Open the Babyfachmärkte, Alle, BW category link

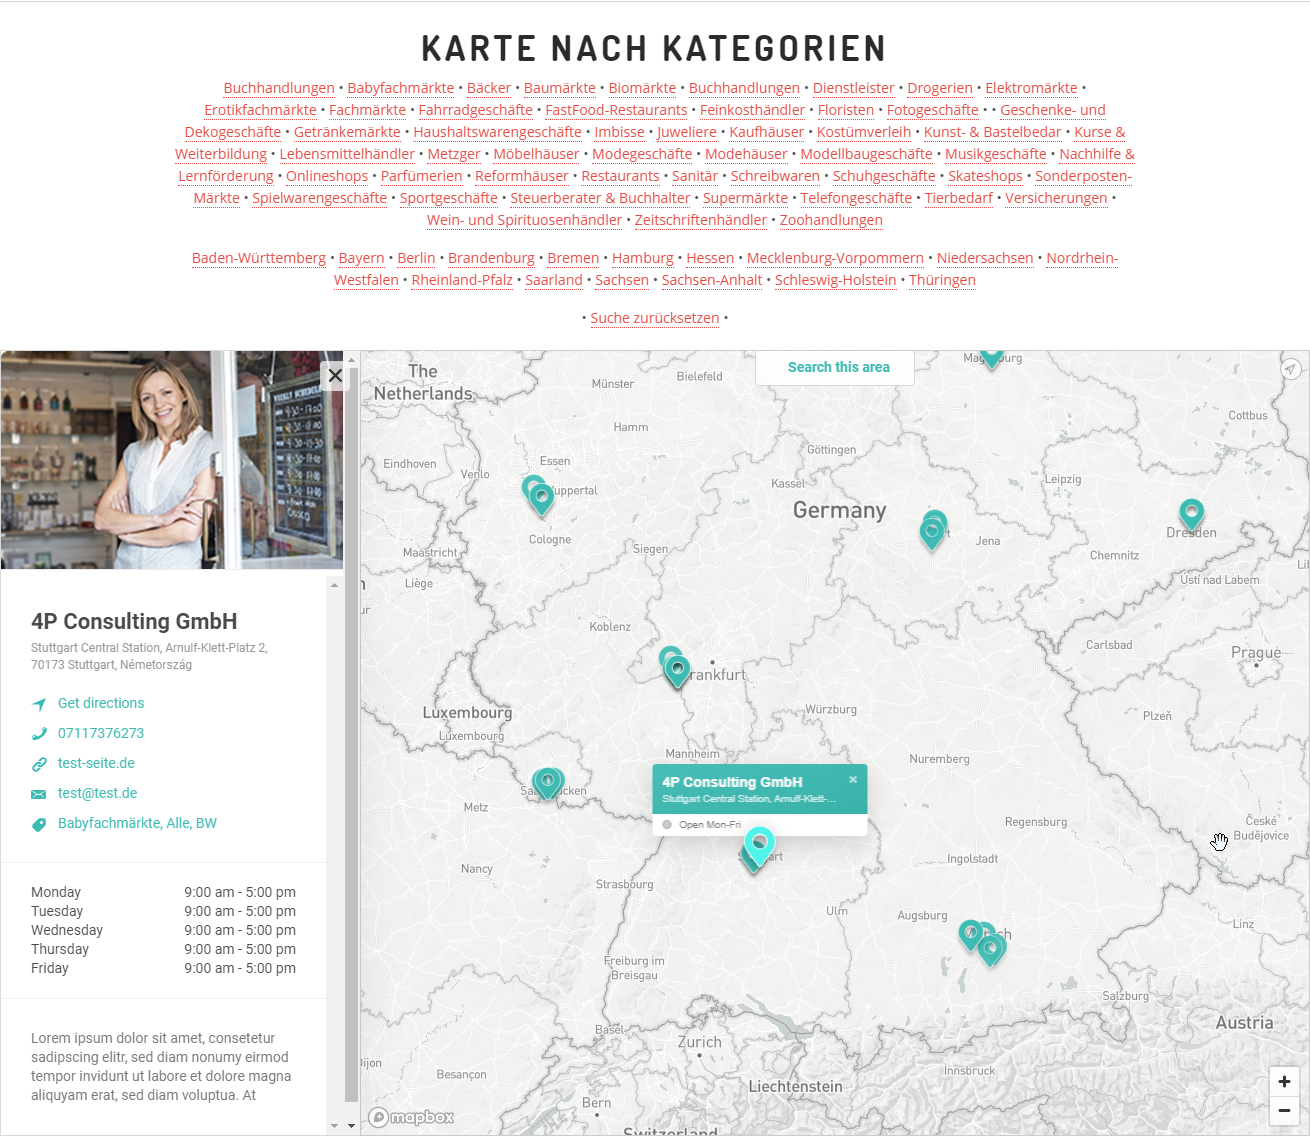coord(137,823)
